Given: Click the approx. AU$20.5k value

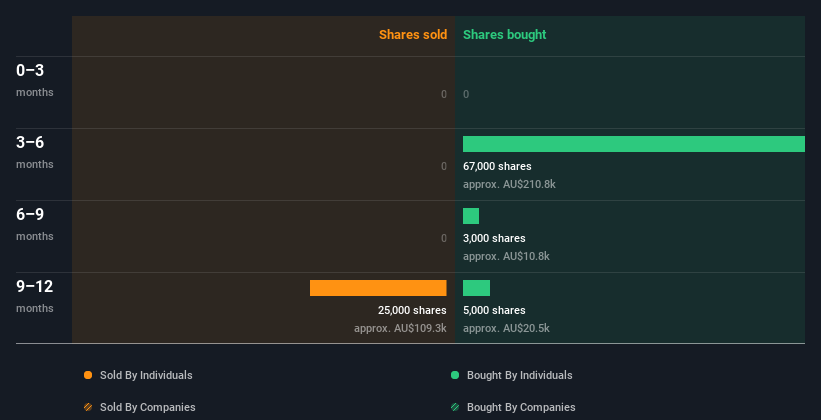Looking at the screenshot, I should coord(506,328).
